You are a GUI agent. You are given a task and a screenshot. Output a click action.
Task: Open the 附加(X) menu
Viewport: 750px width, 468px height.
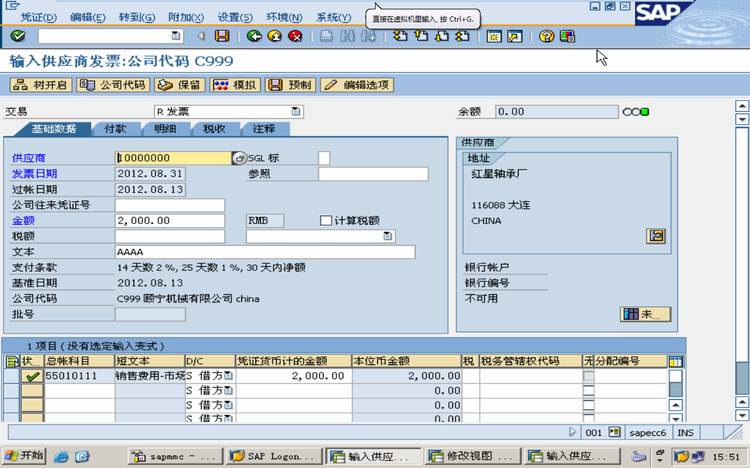click(186, 17)
